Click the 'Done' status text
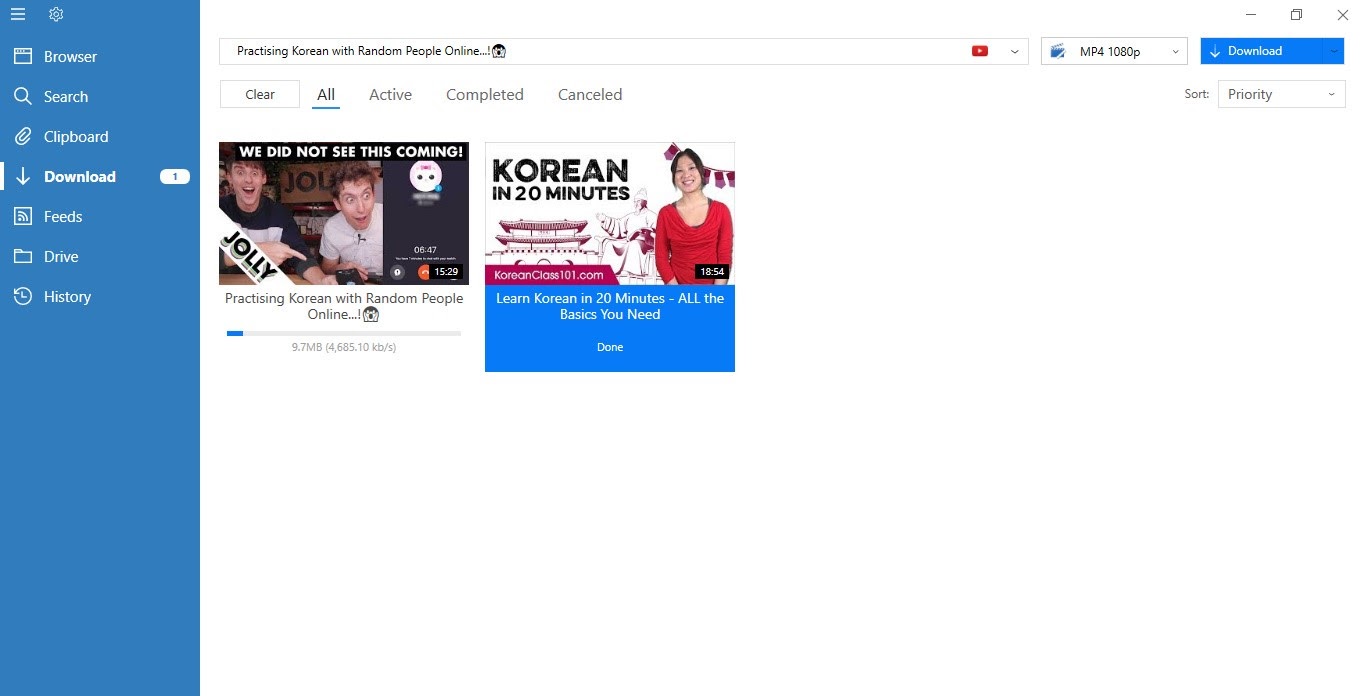Screen dimensions: 1360x696 (x=610, y=347)
